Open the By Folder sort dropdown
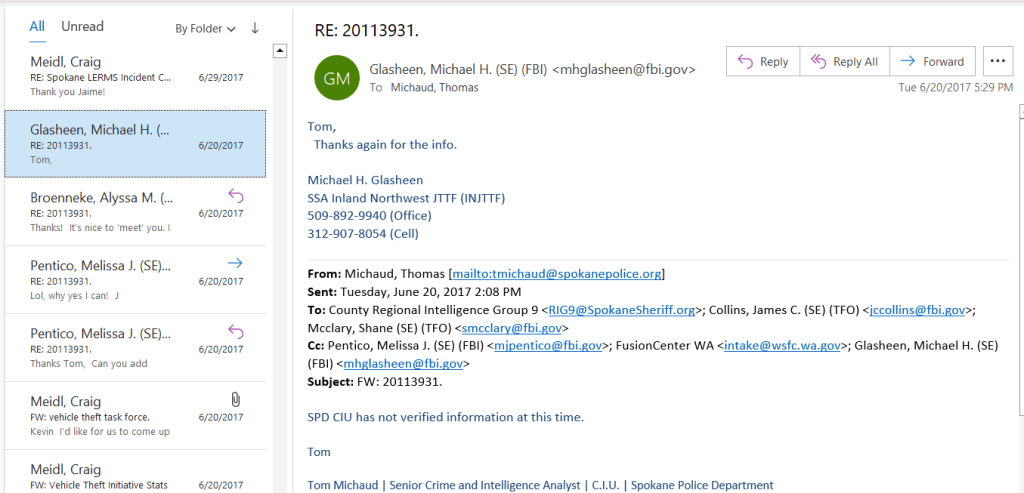The width and height of the screenshot is (1024, 493). (x=206, y=29)
